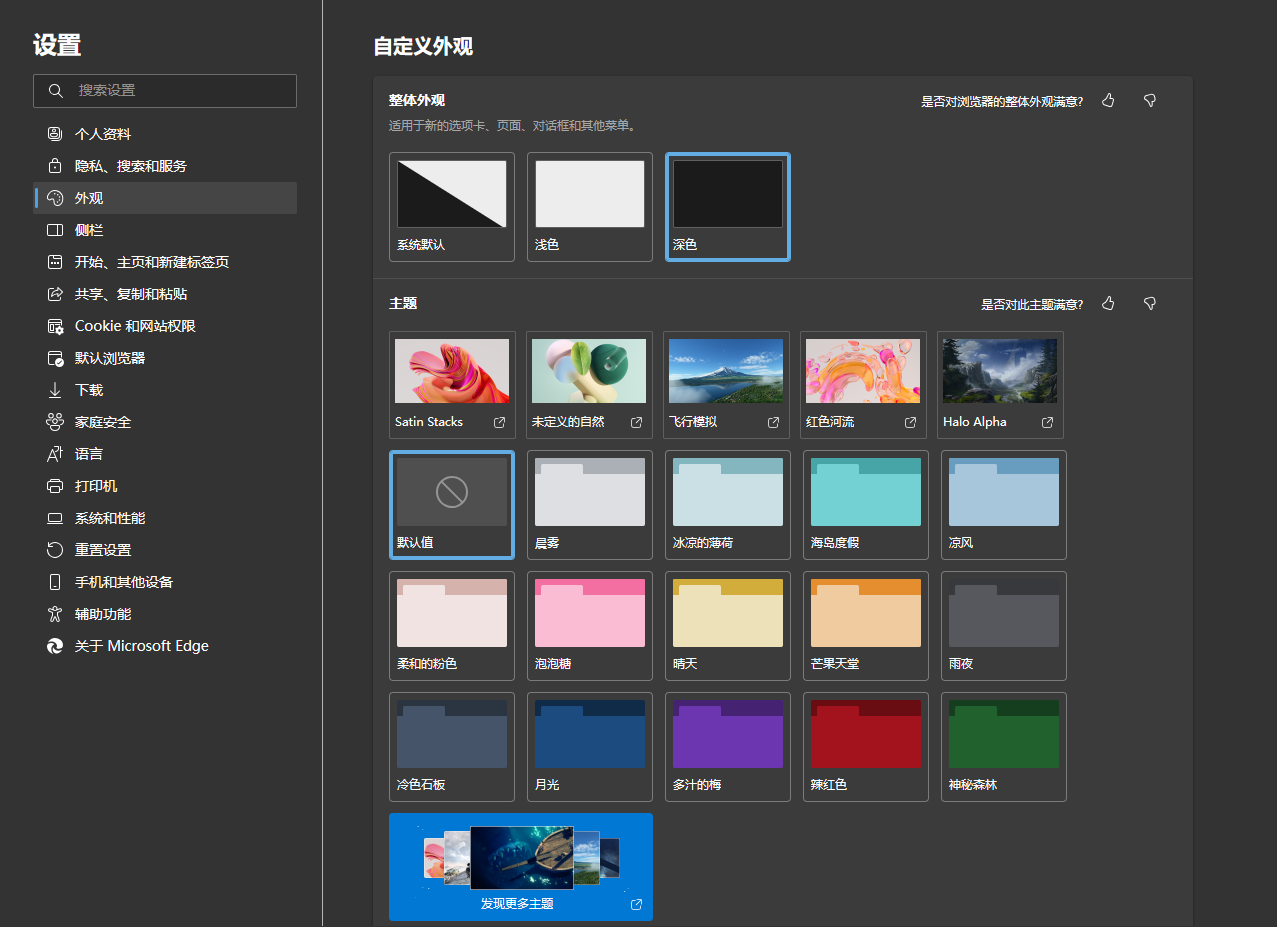
Task: Open 发现更多主题 to browse more themes
Action: pos(520,866)
